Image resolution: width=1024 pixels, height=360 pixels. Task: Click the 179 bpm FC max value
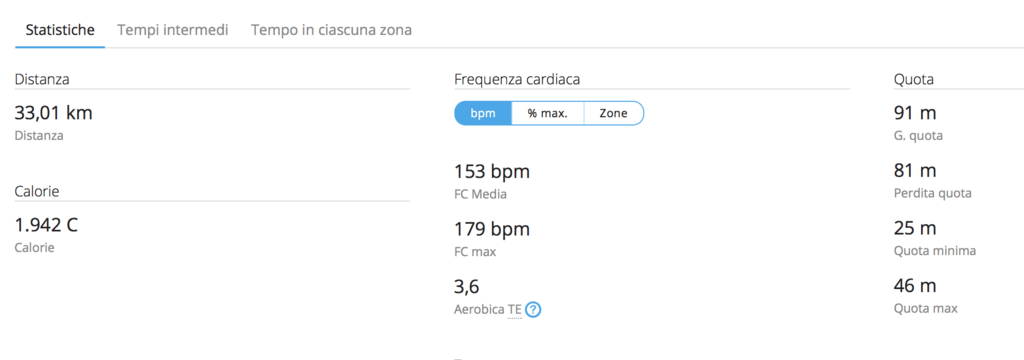coord(492,229)
